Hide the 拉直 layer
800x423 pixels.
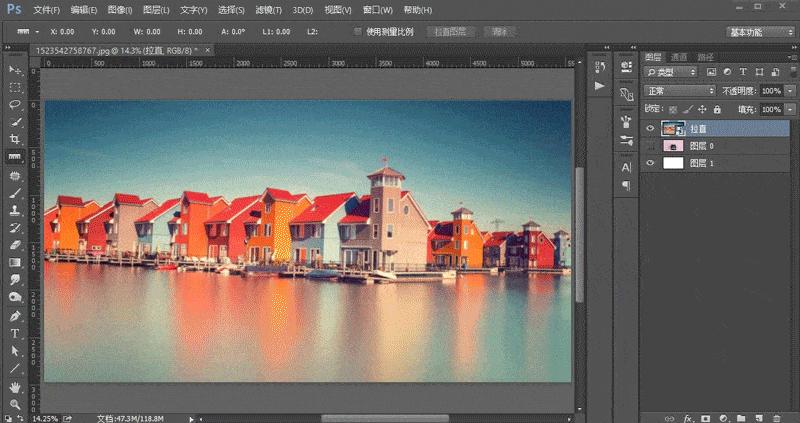coord(650,129)
